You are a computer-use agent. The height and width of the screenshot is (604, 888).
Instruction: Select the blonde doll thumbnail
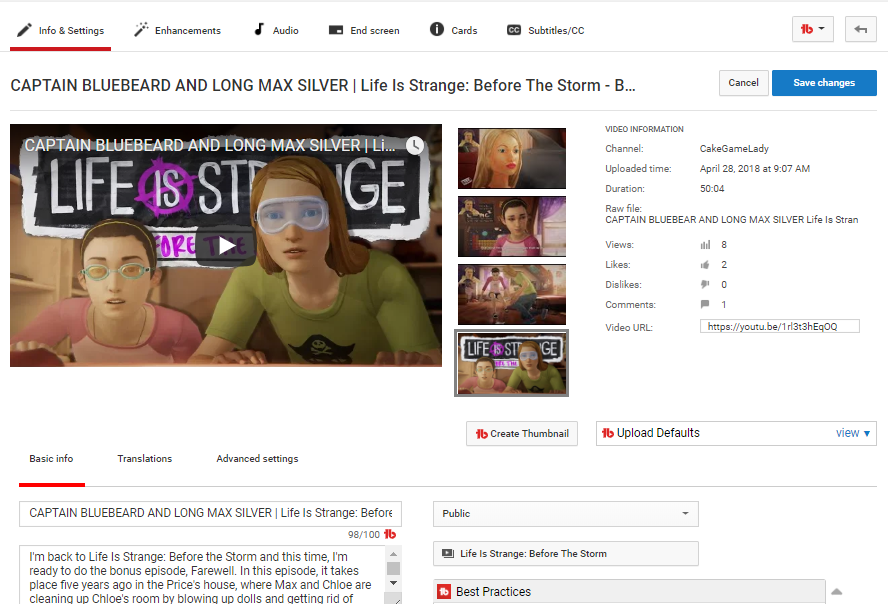(x=512, y=159)
